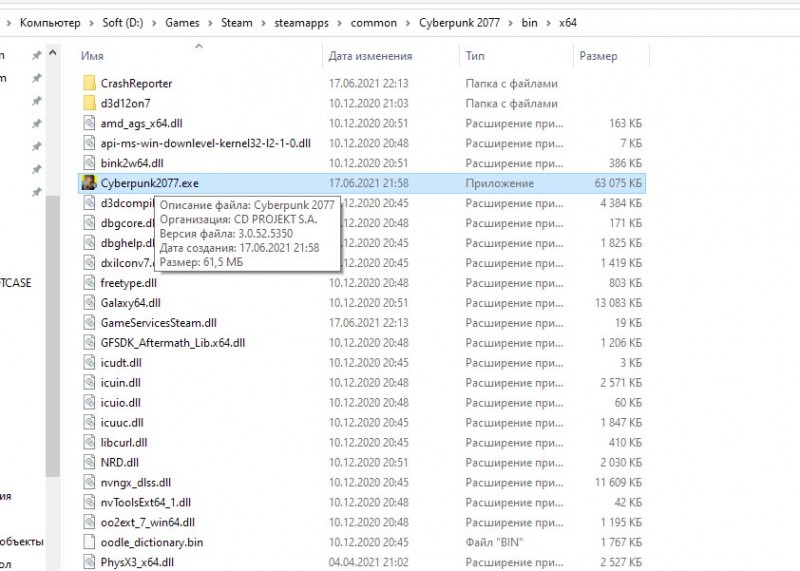Select the amd_ags_x64.dll file icon

(x=89, y=123)
